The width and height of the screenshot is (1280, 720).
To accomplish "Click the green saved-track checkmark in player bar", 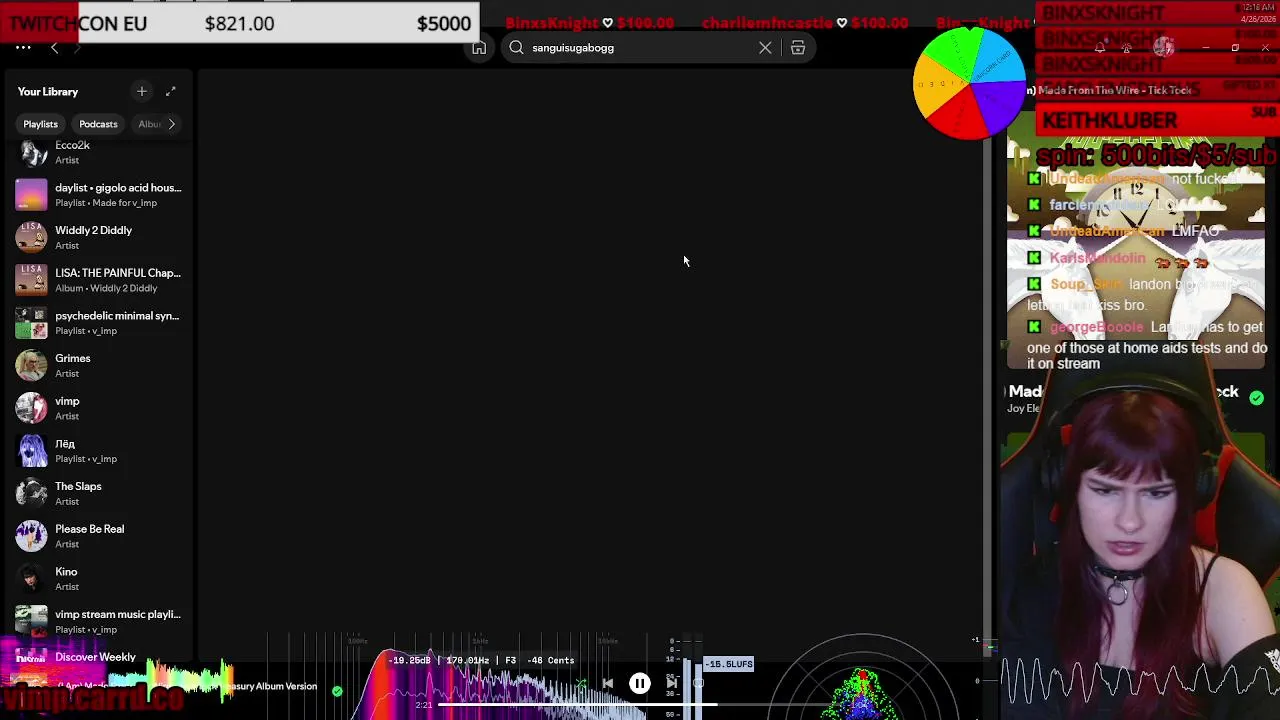I will 337,691.
